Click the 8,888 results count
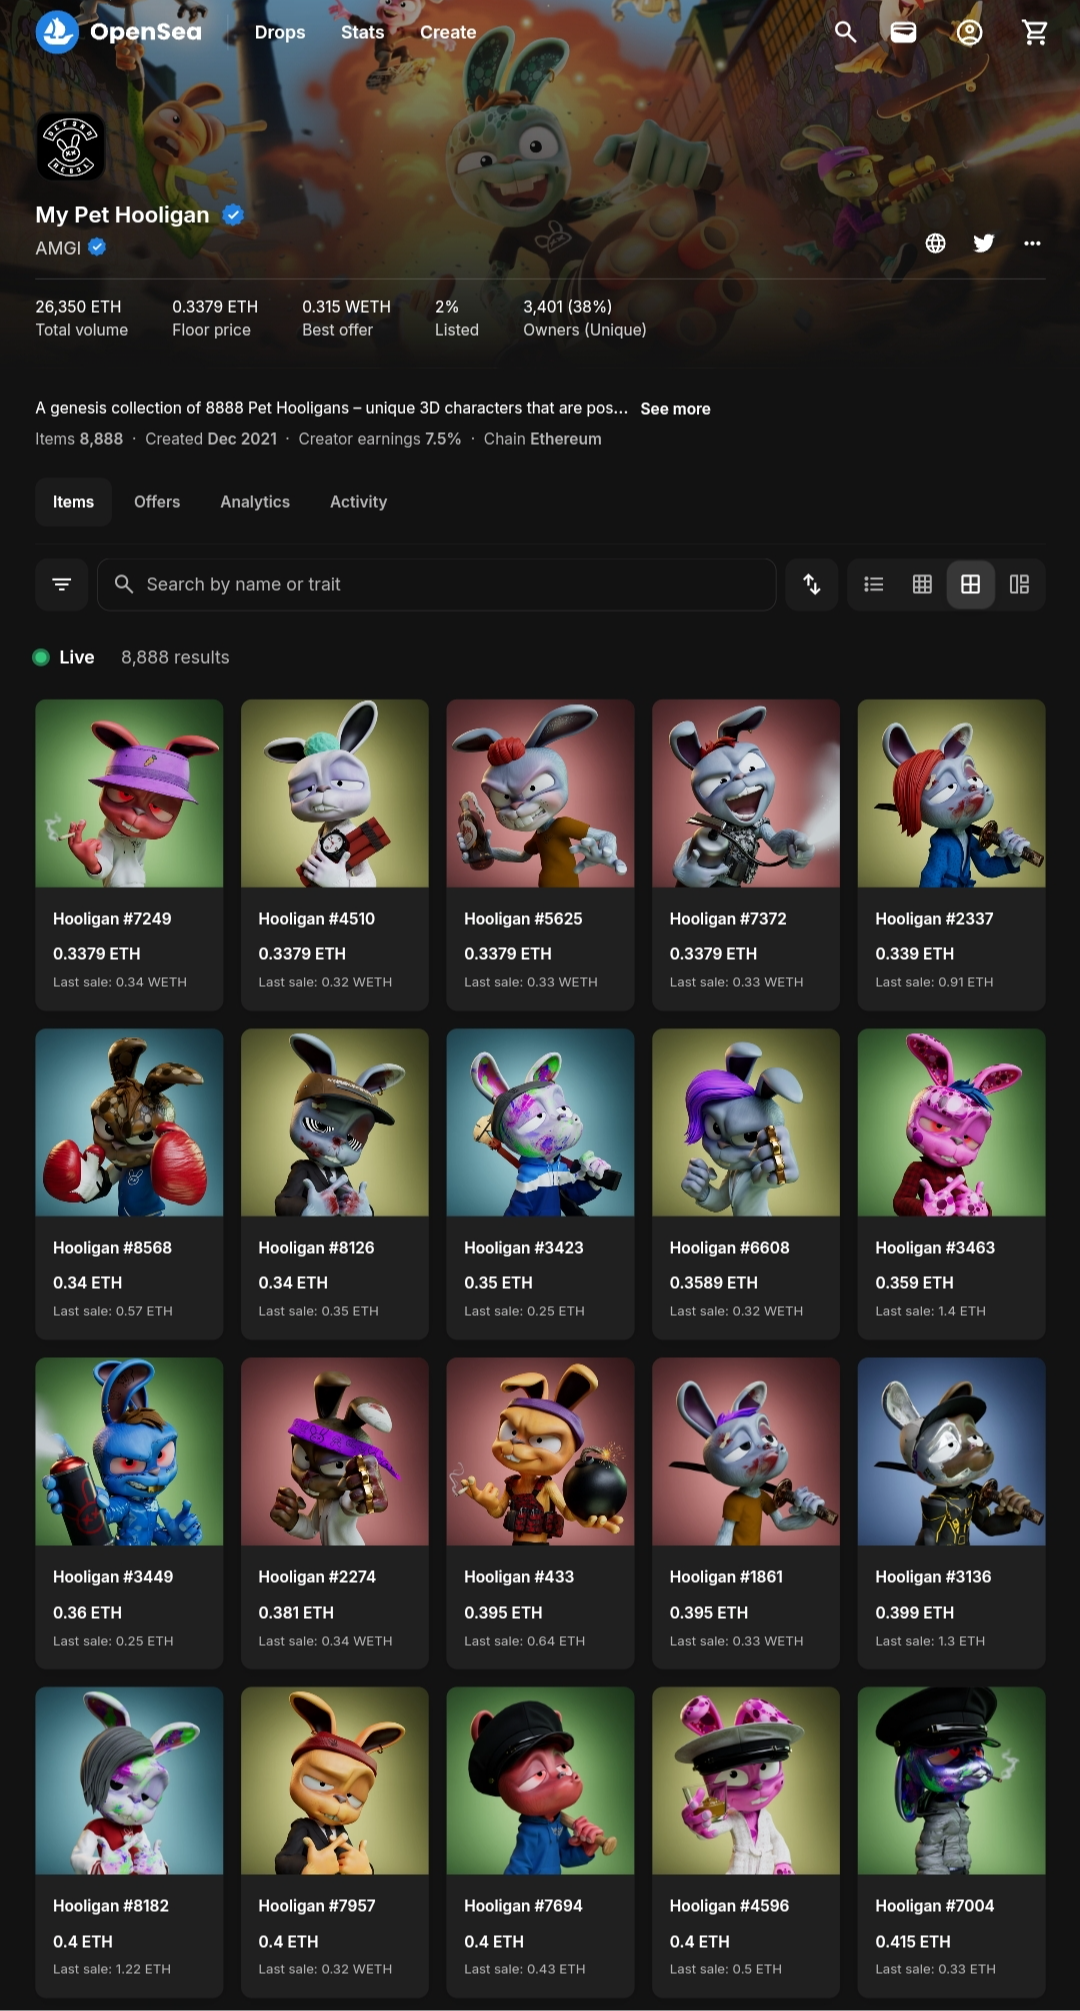This screenshot has width=1080, height=2011. (175, 657)
